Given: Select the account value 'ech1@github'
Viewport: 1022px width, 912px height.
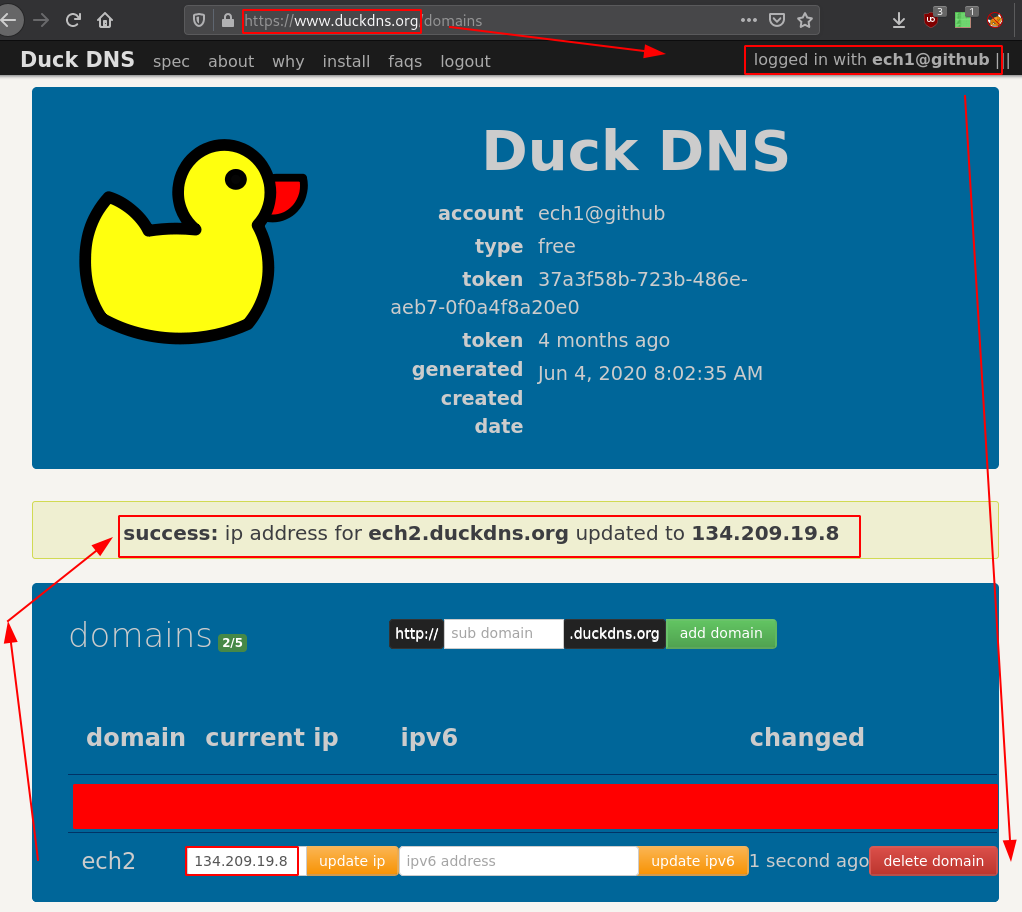Looking at the screenshot, I should 602,213.
